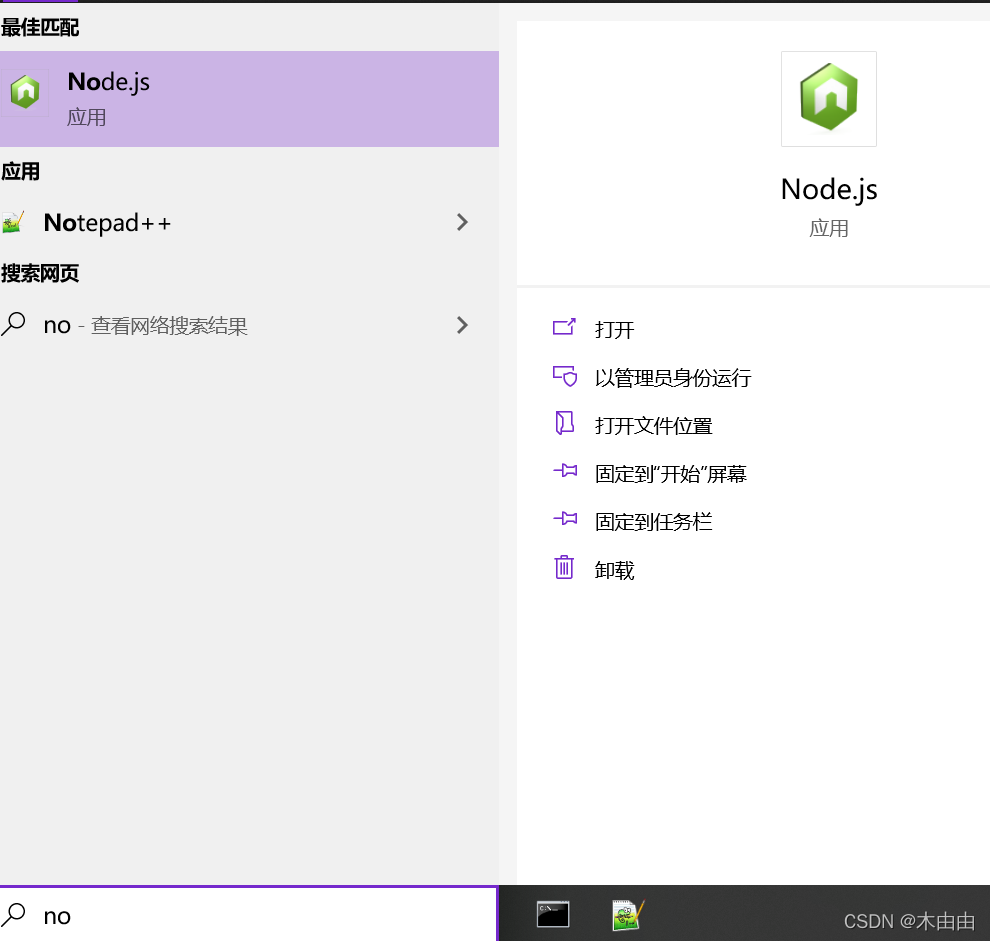This screenshot has width=990, height=941.
Task: Click the magnifier icon beside the web search entry
Action: point(21,325)
